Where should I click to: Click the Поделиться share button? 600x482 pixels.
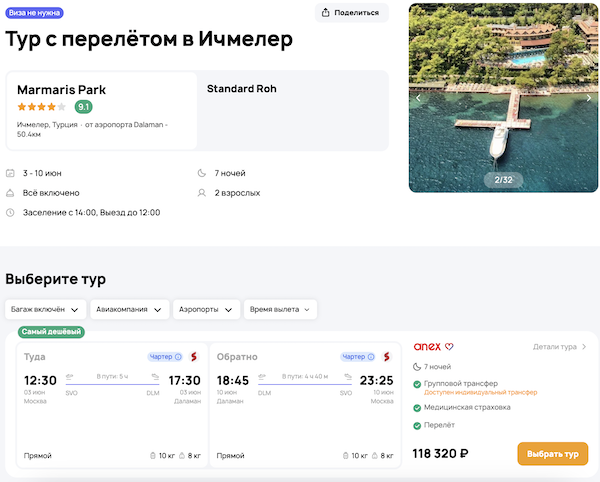tap(351, 13)
